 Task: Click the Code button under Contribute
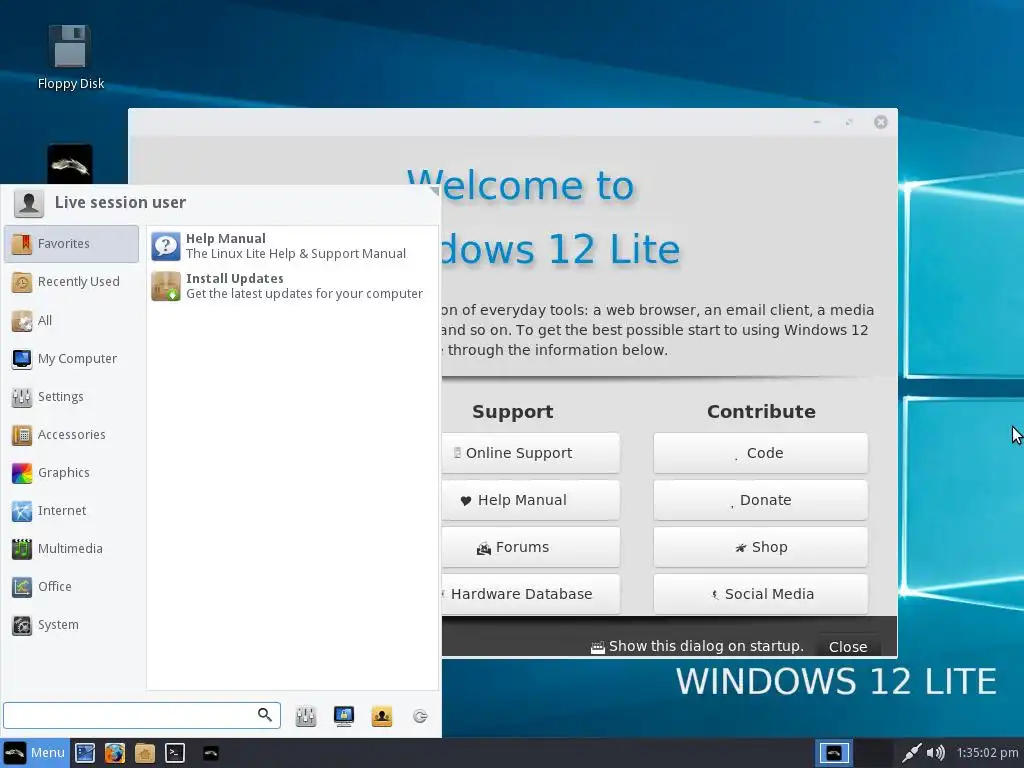pos(761,453)
